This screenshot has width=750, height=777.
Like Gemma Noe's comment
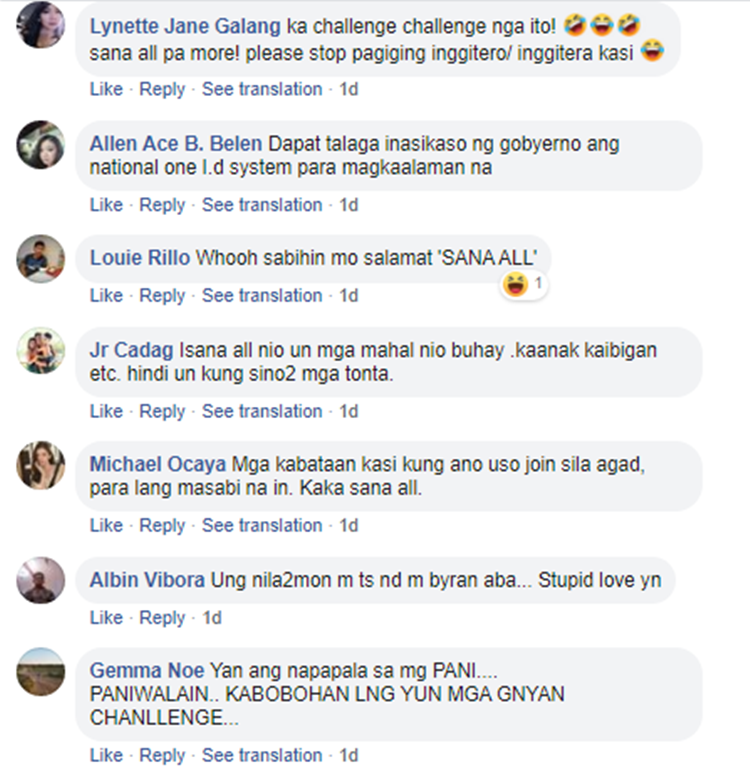[106, 755]
